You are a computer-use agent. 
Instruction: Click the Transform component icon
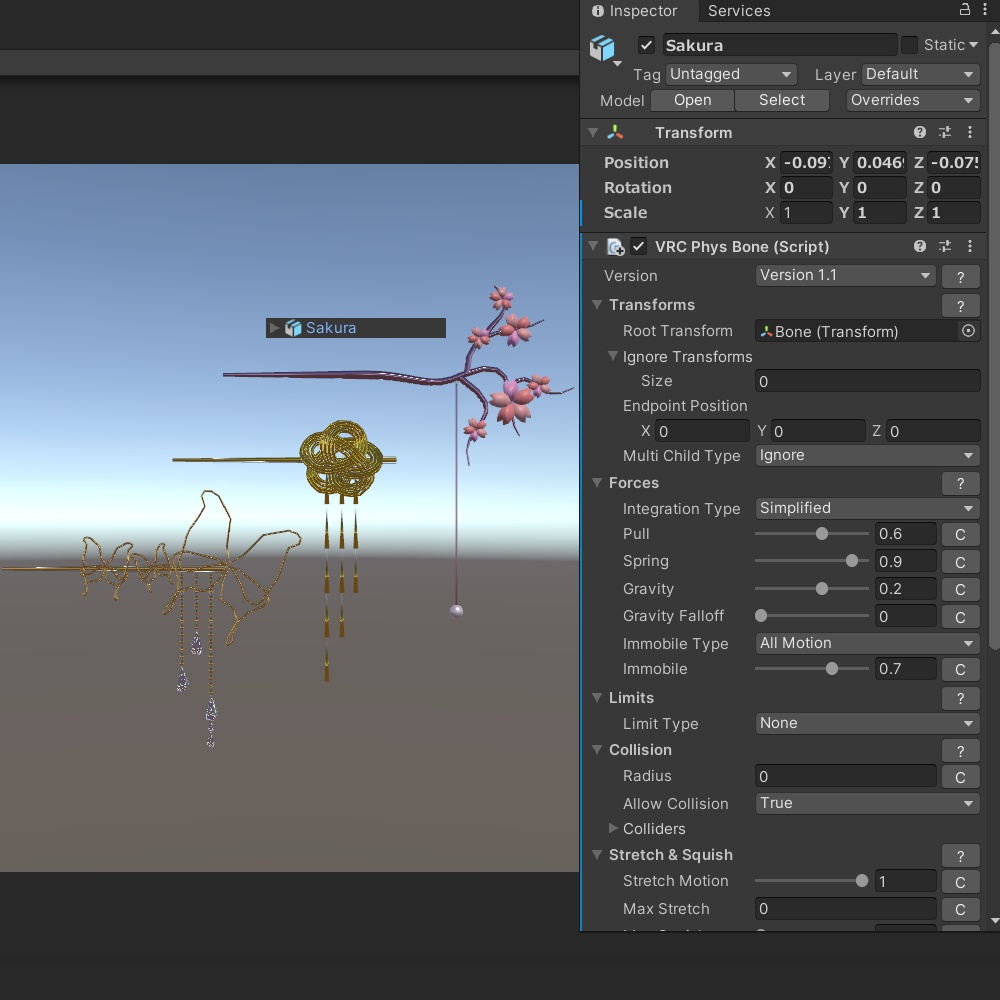614,132
